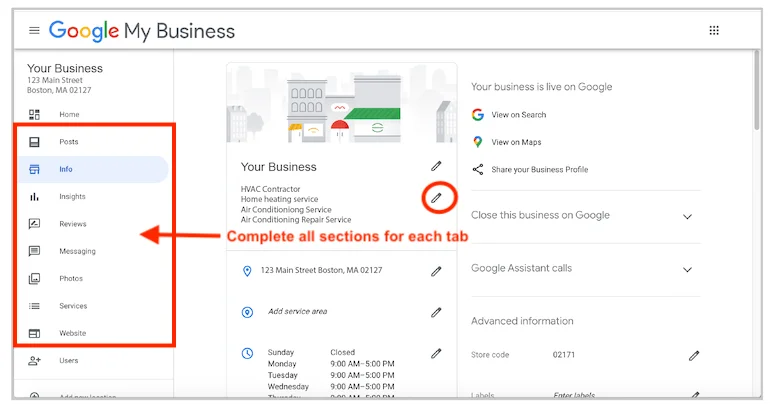This screenshot has height=407, width=777.
Task: Open the Home tab
Action: click(69, 115)
